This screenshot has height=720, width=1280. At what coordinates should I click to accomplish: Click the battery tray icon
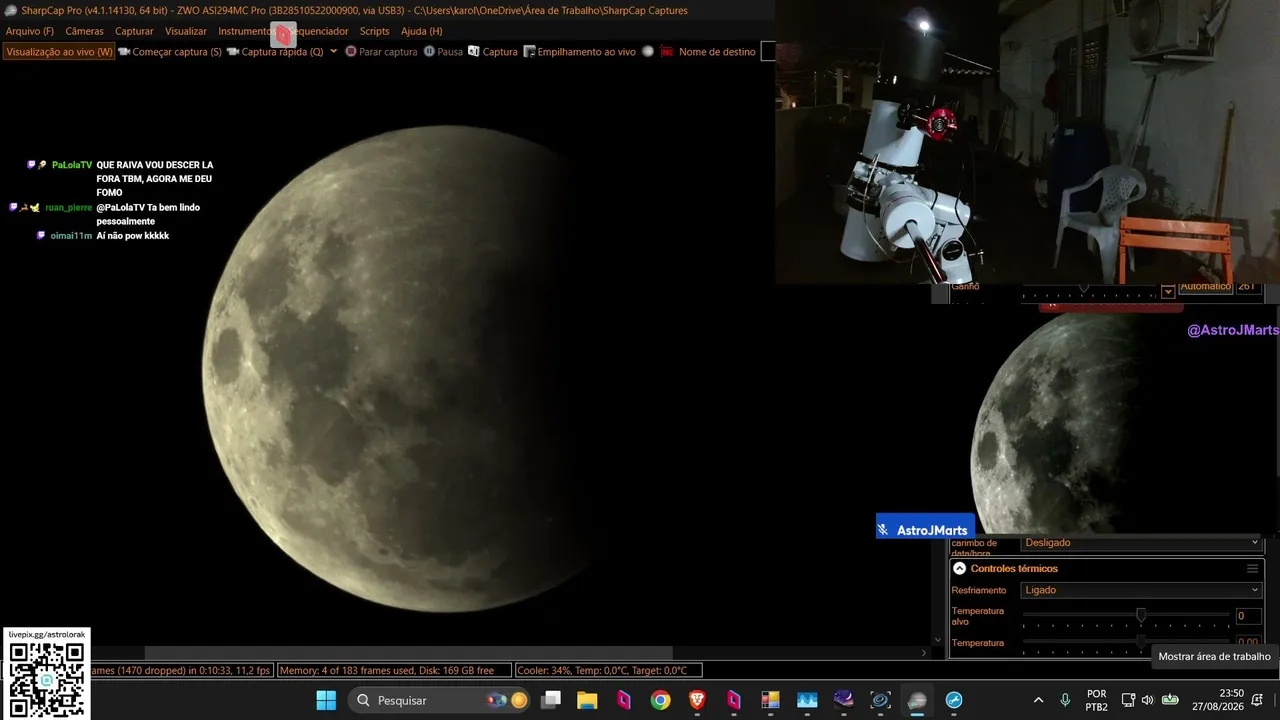[x=1170, y=700]
